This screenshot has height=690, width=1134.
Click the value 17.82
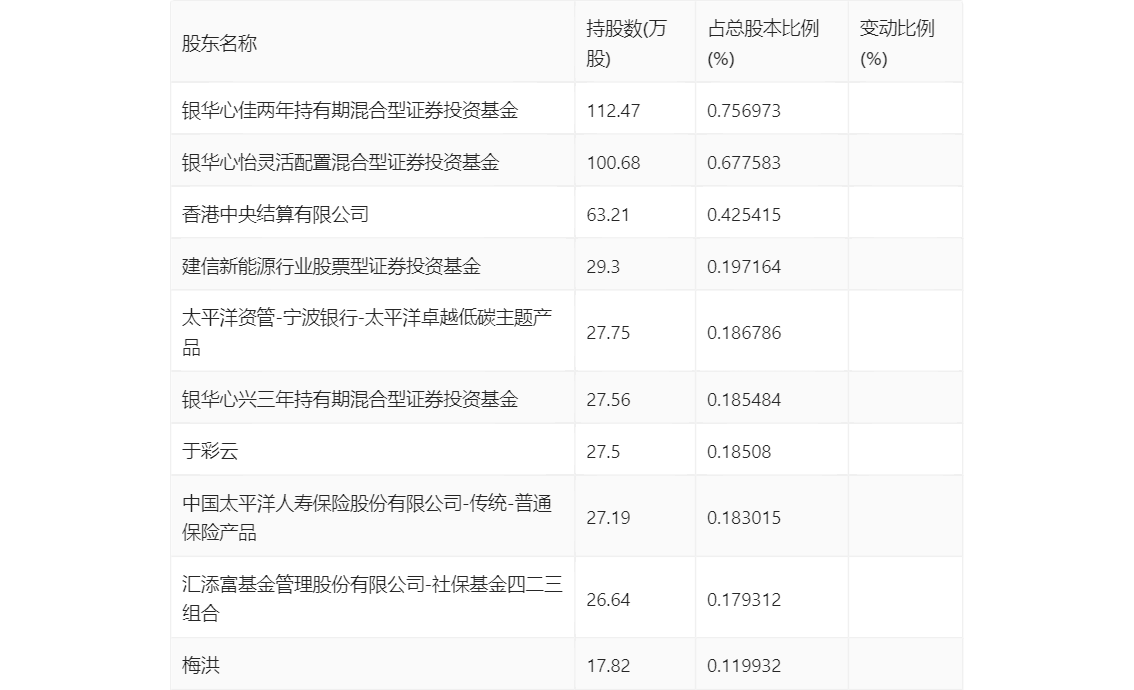point(608,666)
